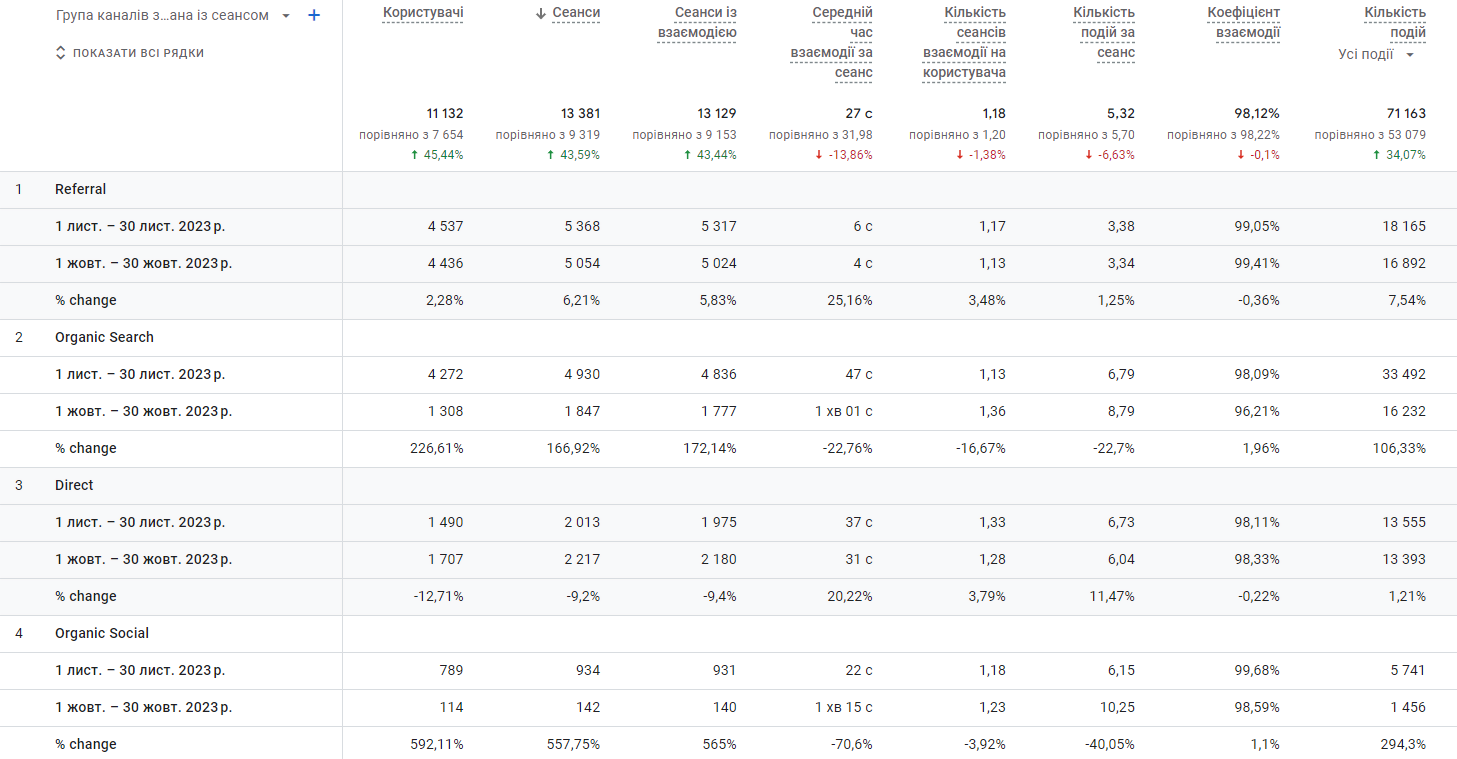The width and height of the screenshot is (1457, 759).
Task: Click Organic Search % change 226,61% cell
Action: pyautogui.click(x=438, y=449)
